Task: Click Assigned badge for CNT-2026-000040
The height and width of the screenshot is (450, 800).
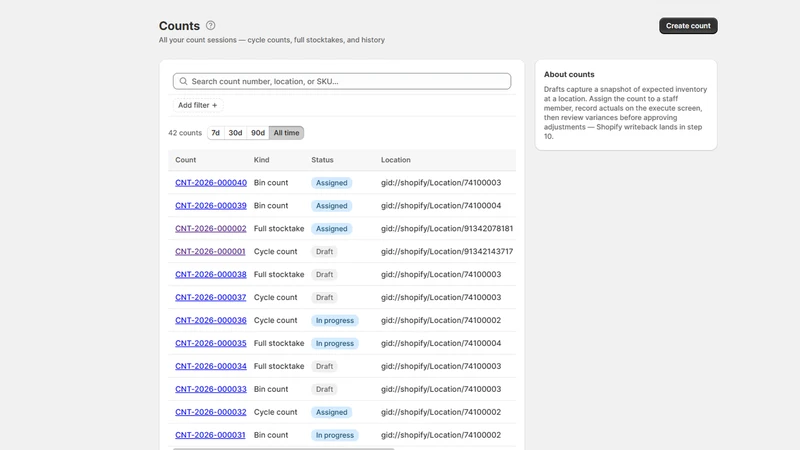Action: tap(332, 183)
